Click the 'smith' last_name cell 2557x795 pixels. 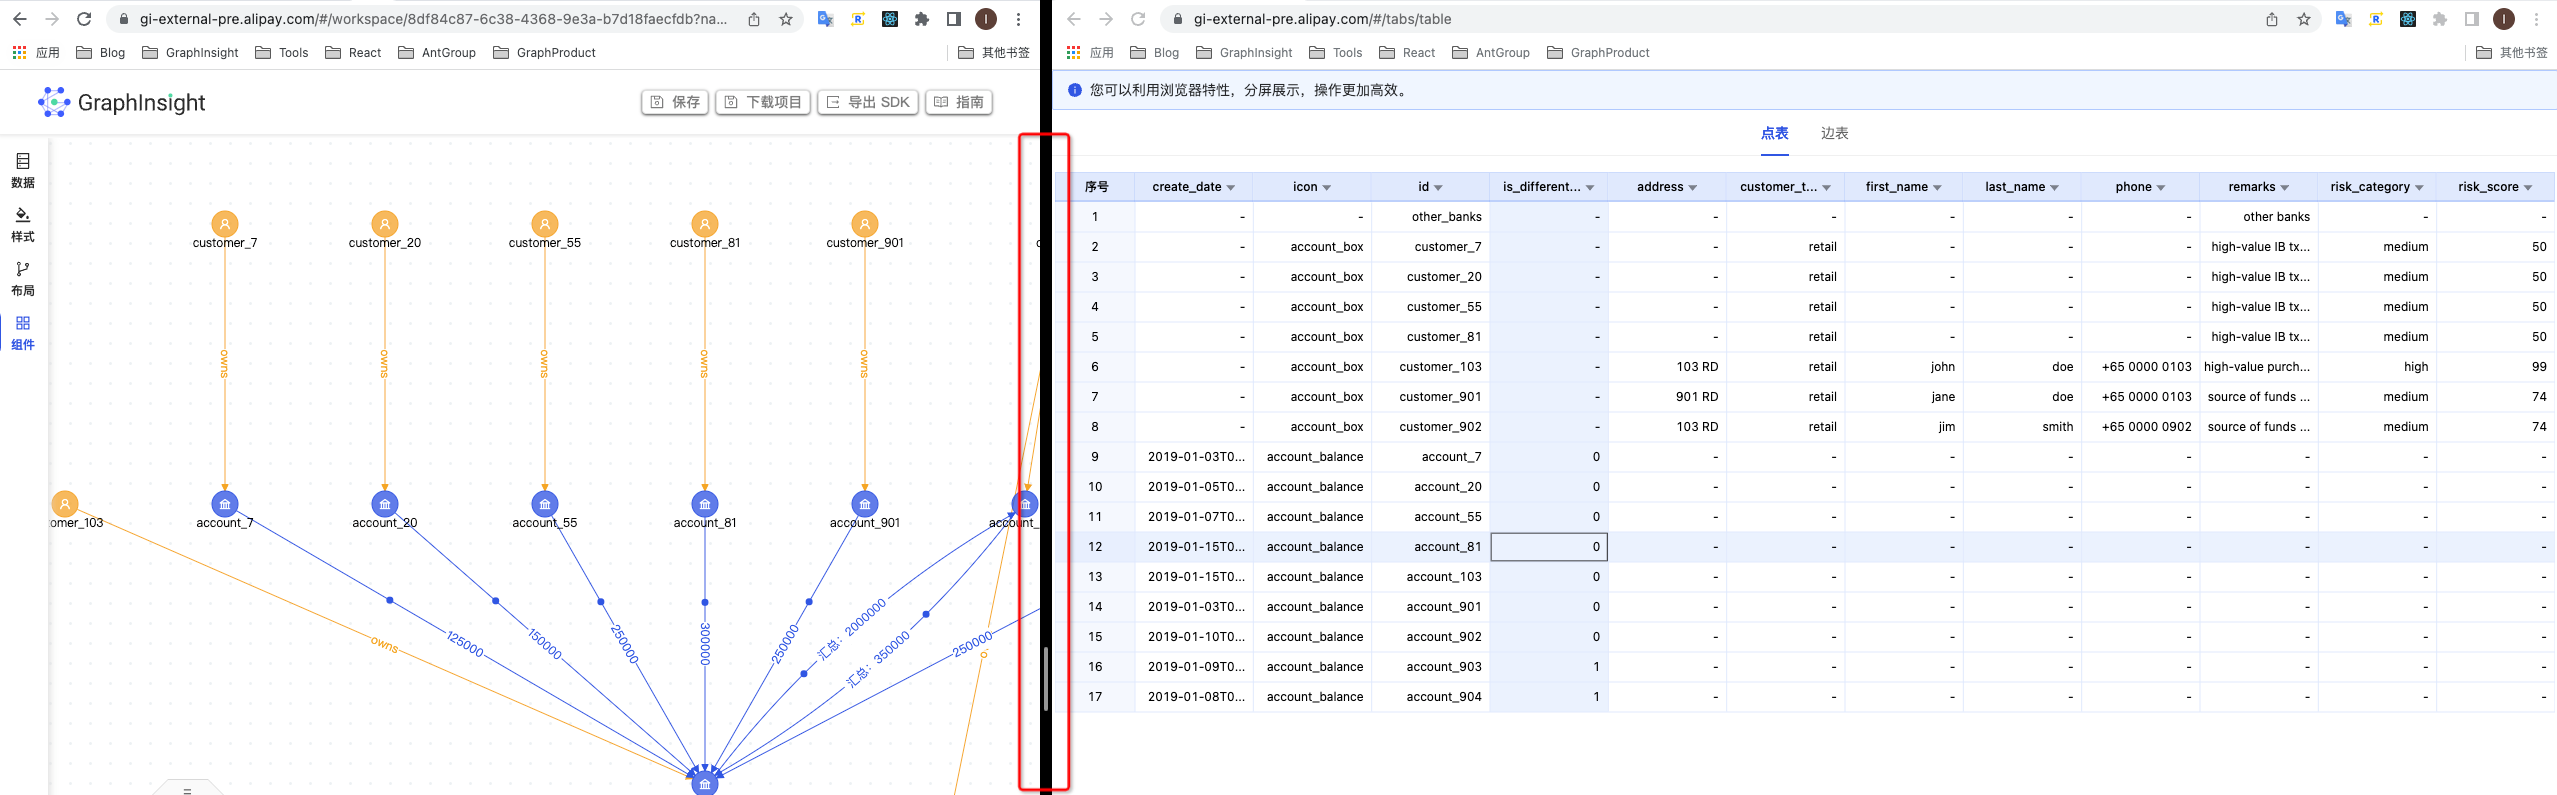[x=2022, y=427]
